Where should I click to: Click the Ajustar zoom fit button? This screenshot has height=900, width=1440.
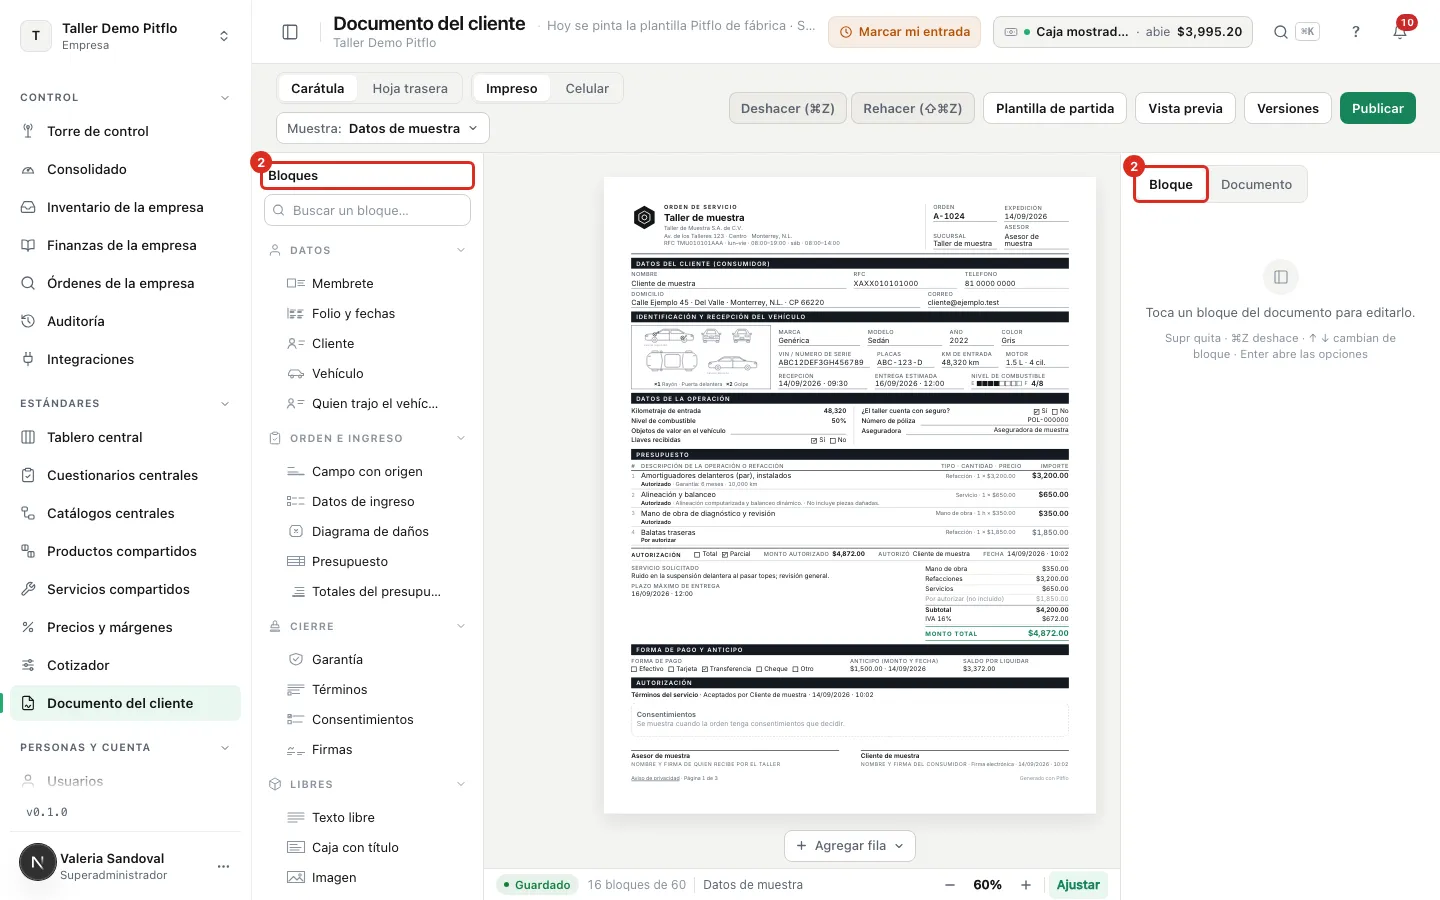click(x=1078, y=885)
